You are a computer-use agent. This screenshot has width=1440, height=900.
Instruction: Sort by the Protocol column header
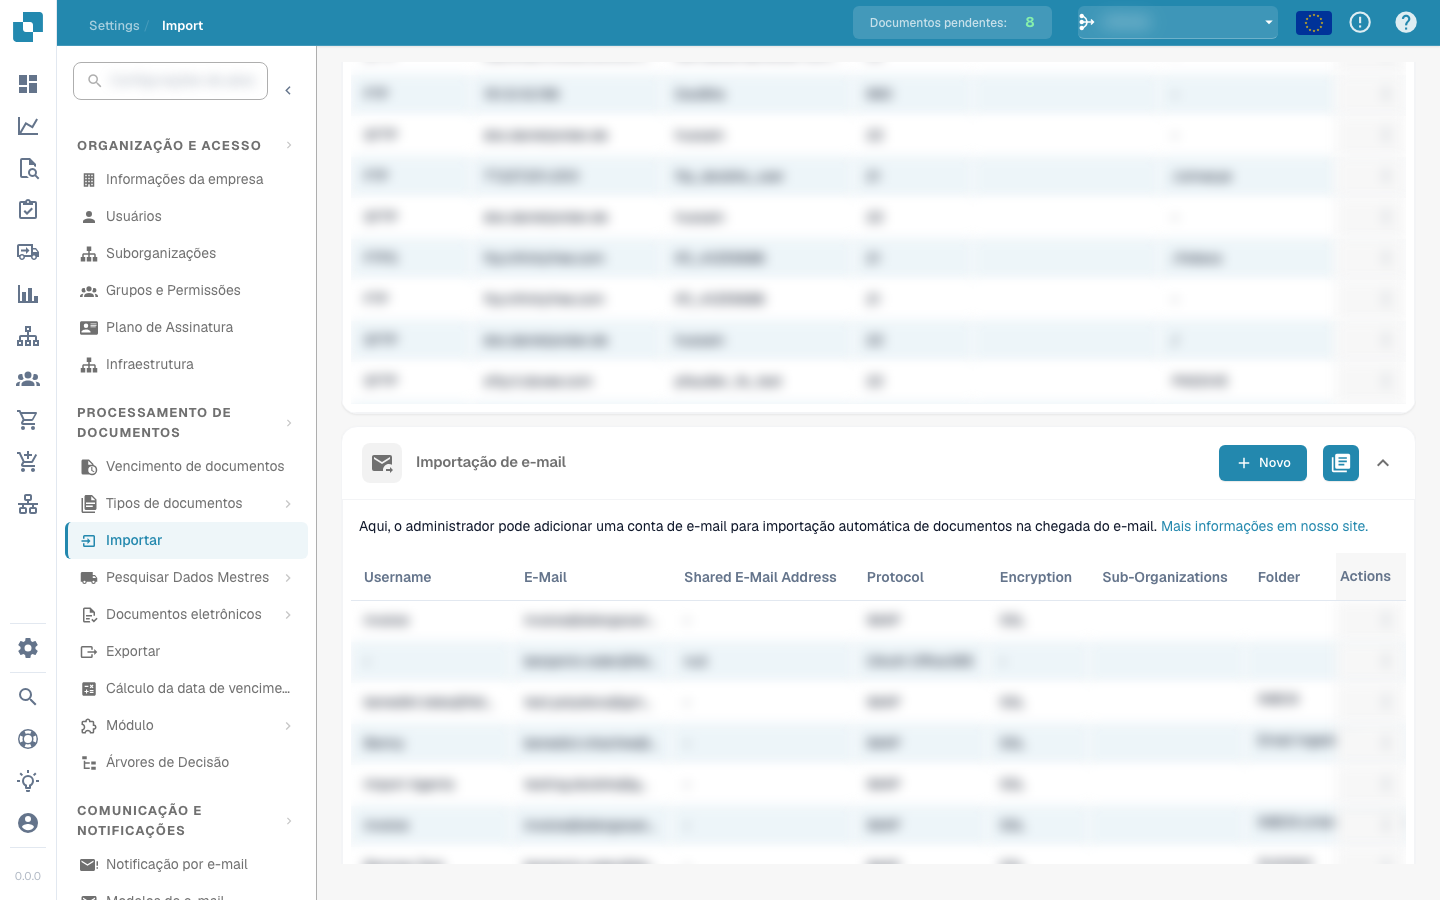click(895, 578)
